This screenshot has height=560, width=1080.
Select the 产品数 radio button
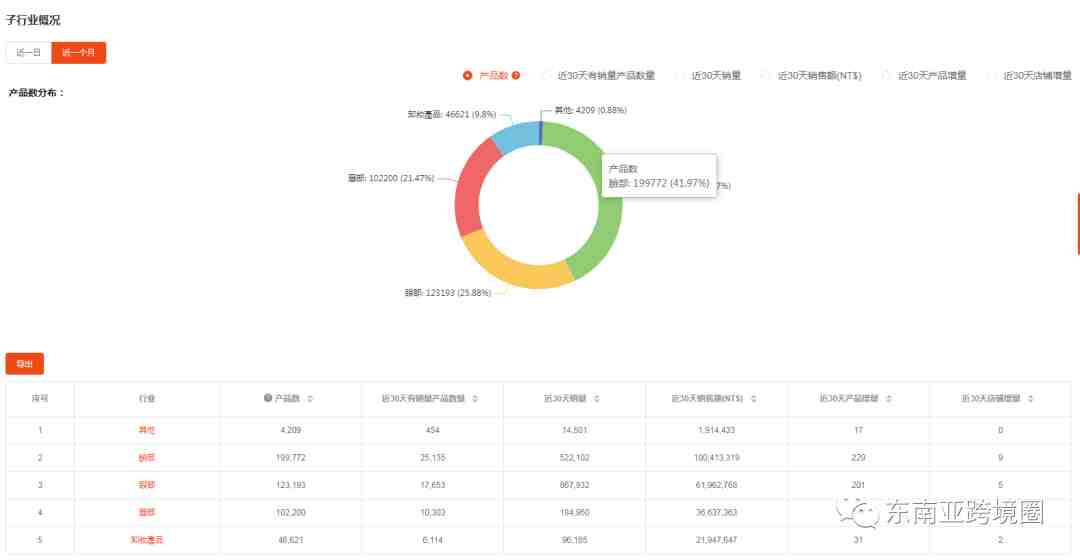point(467,75)
